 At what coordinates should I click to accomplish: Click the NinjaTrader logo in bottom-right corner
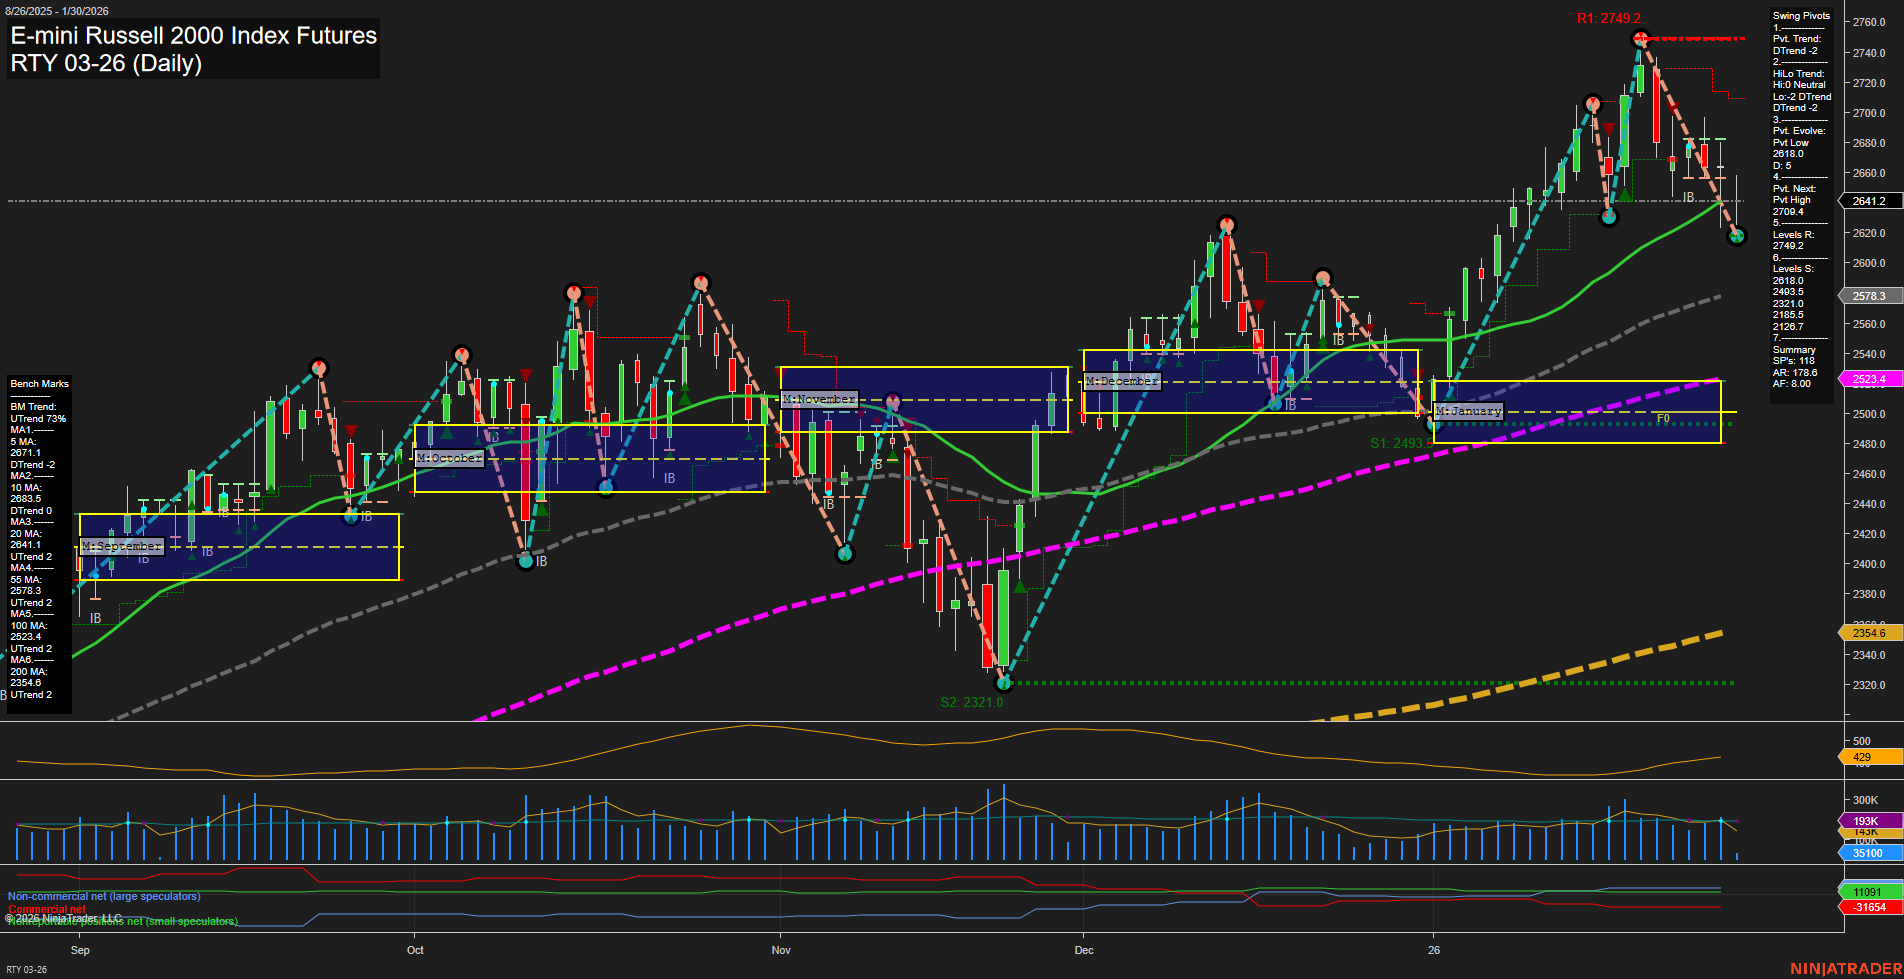(1845, 968)
